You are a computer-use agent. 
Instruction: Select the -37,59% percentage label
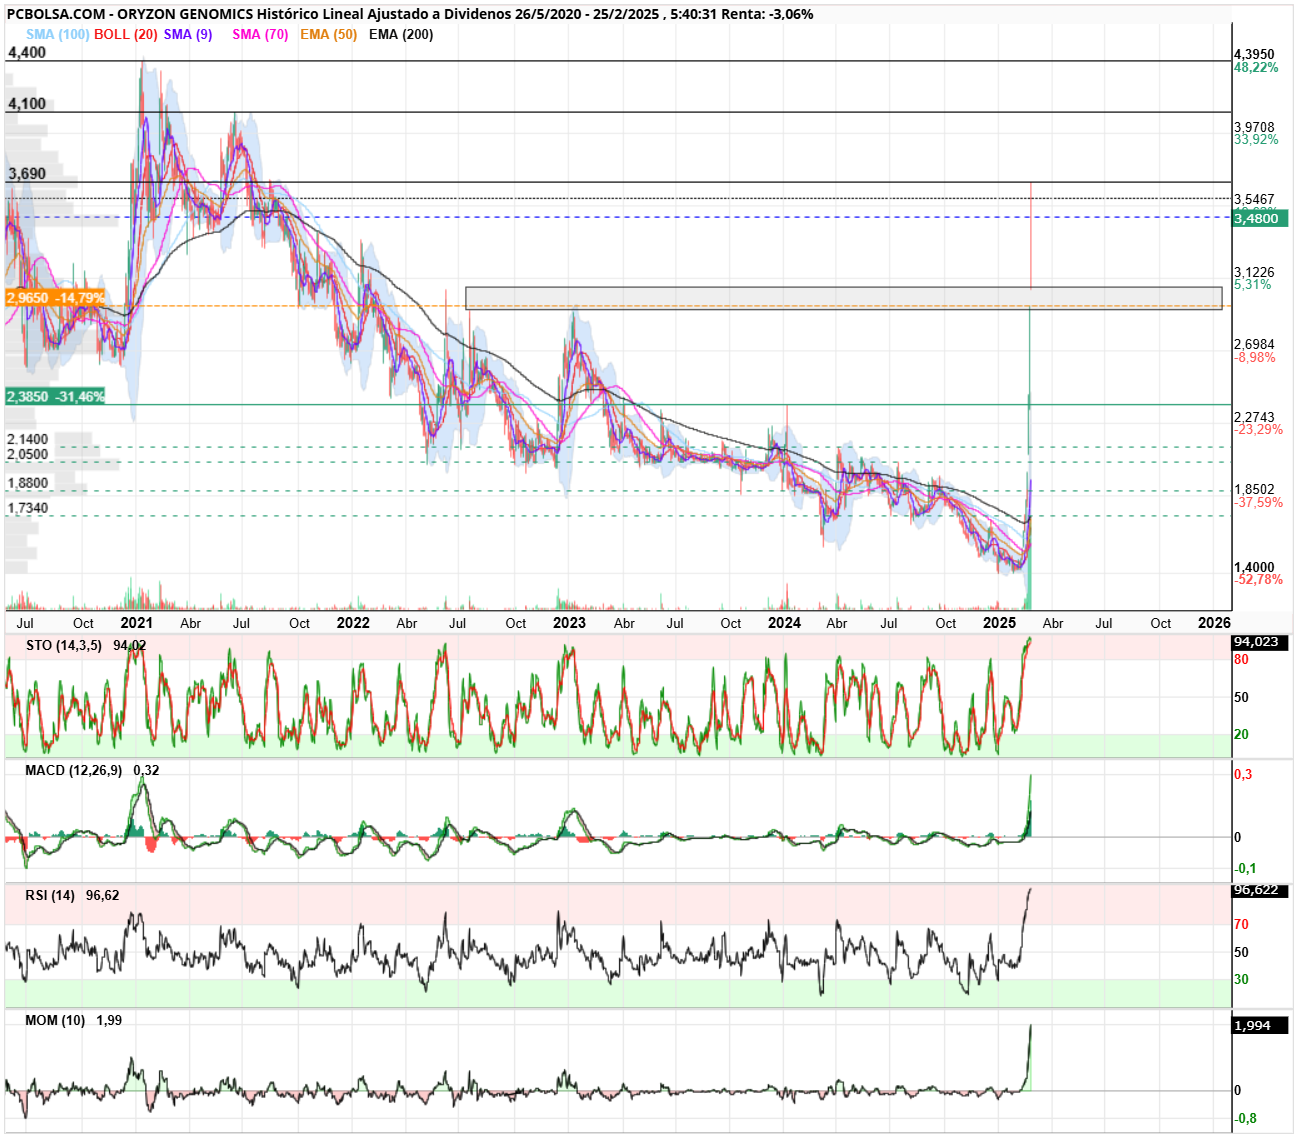(x=1258, y=502)
